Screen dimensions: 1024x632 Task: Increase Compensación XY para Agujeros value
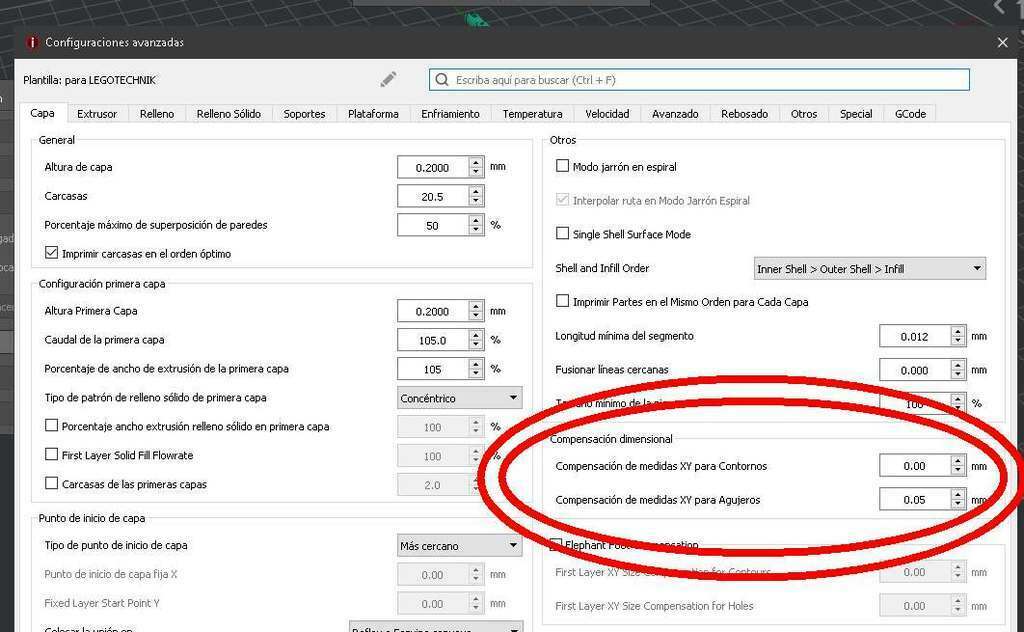coord(958,494)
